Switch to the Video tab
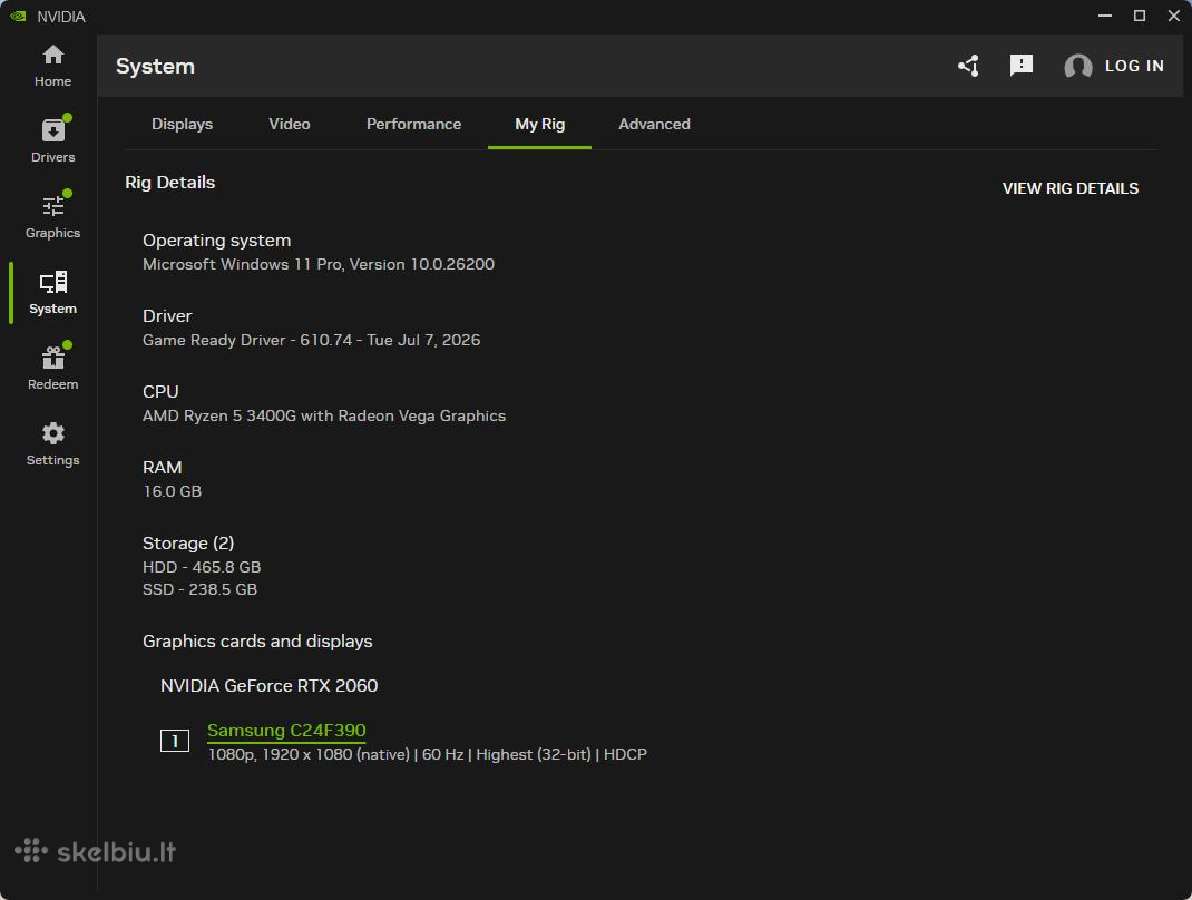Viewport: 1192px width, 900px height. (290, 124)
